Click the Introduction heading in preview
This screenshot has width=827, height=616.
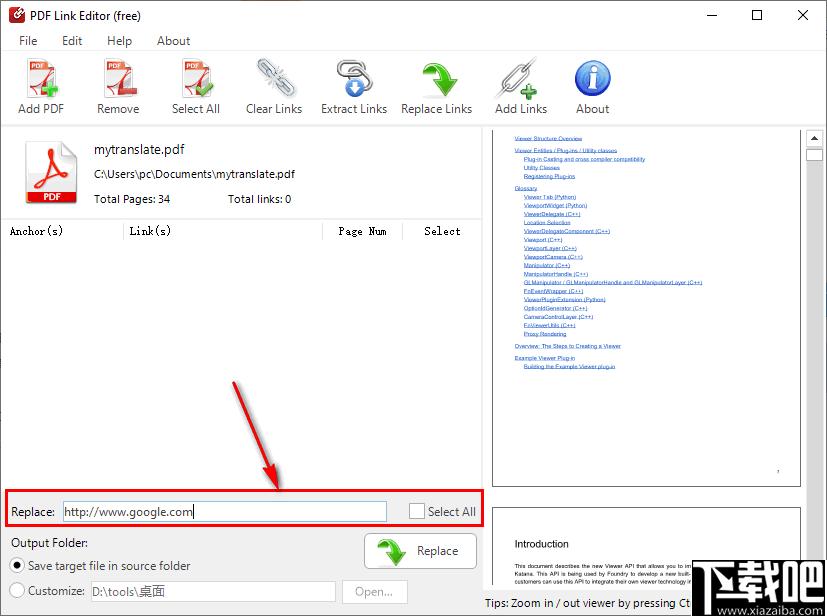pyautogui.click(x=542, y=544)
